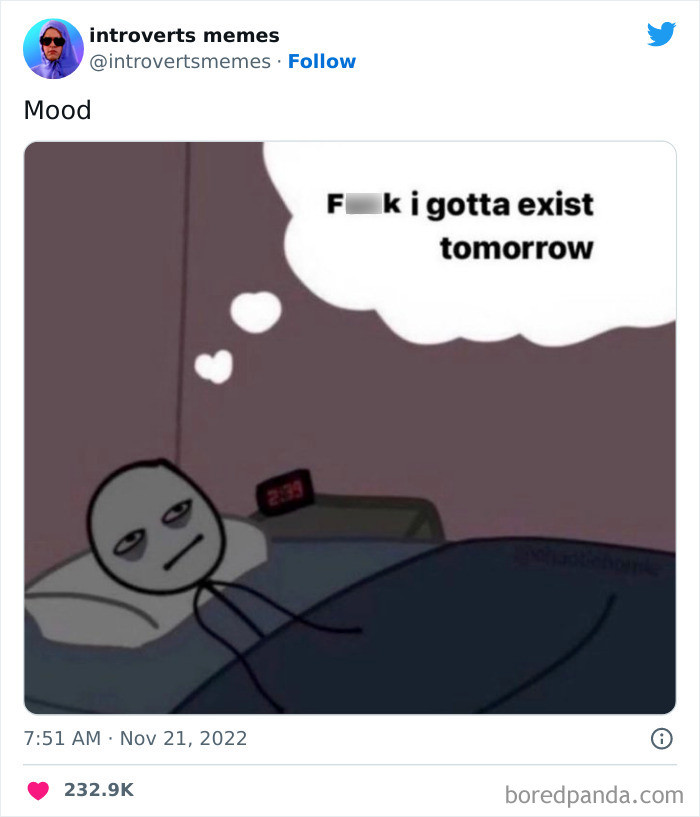This screenshot has height=817, width=700.
Task: Click the Twitter logo to view on Twitter
Action: tap(663, 33)
